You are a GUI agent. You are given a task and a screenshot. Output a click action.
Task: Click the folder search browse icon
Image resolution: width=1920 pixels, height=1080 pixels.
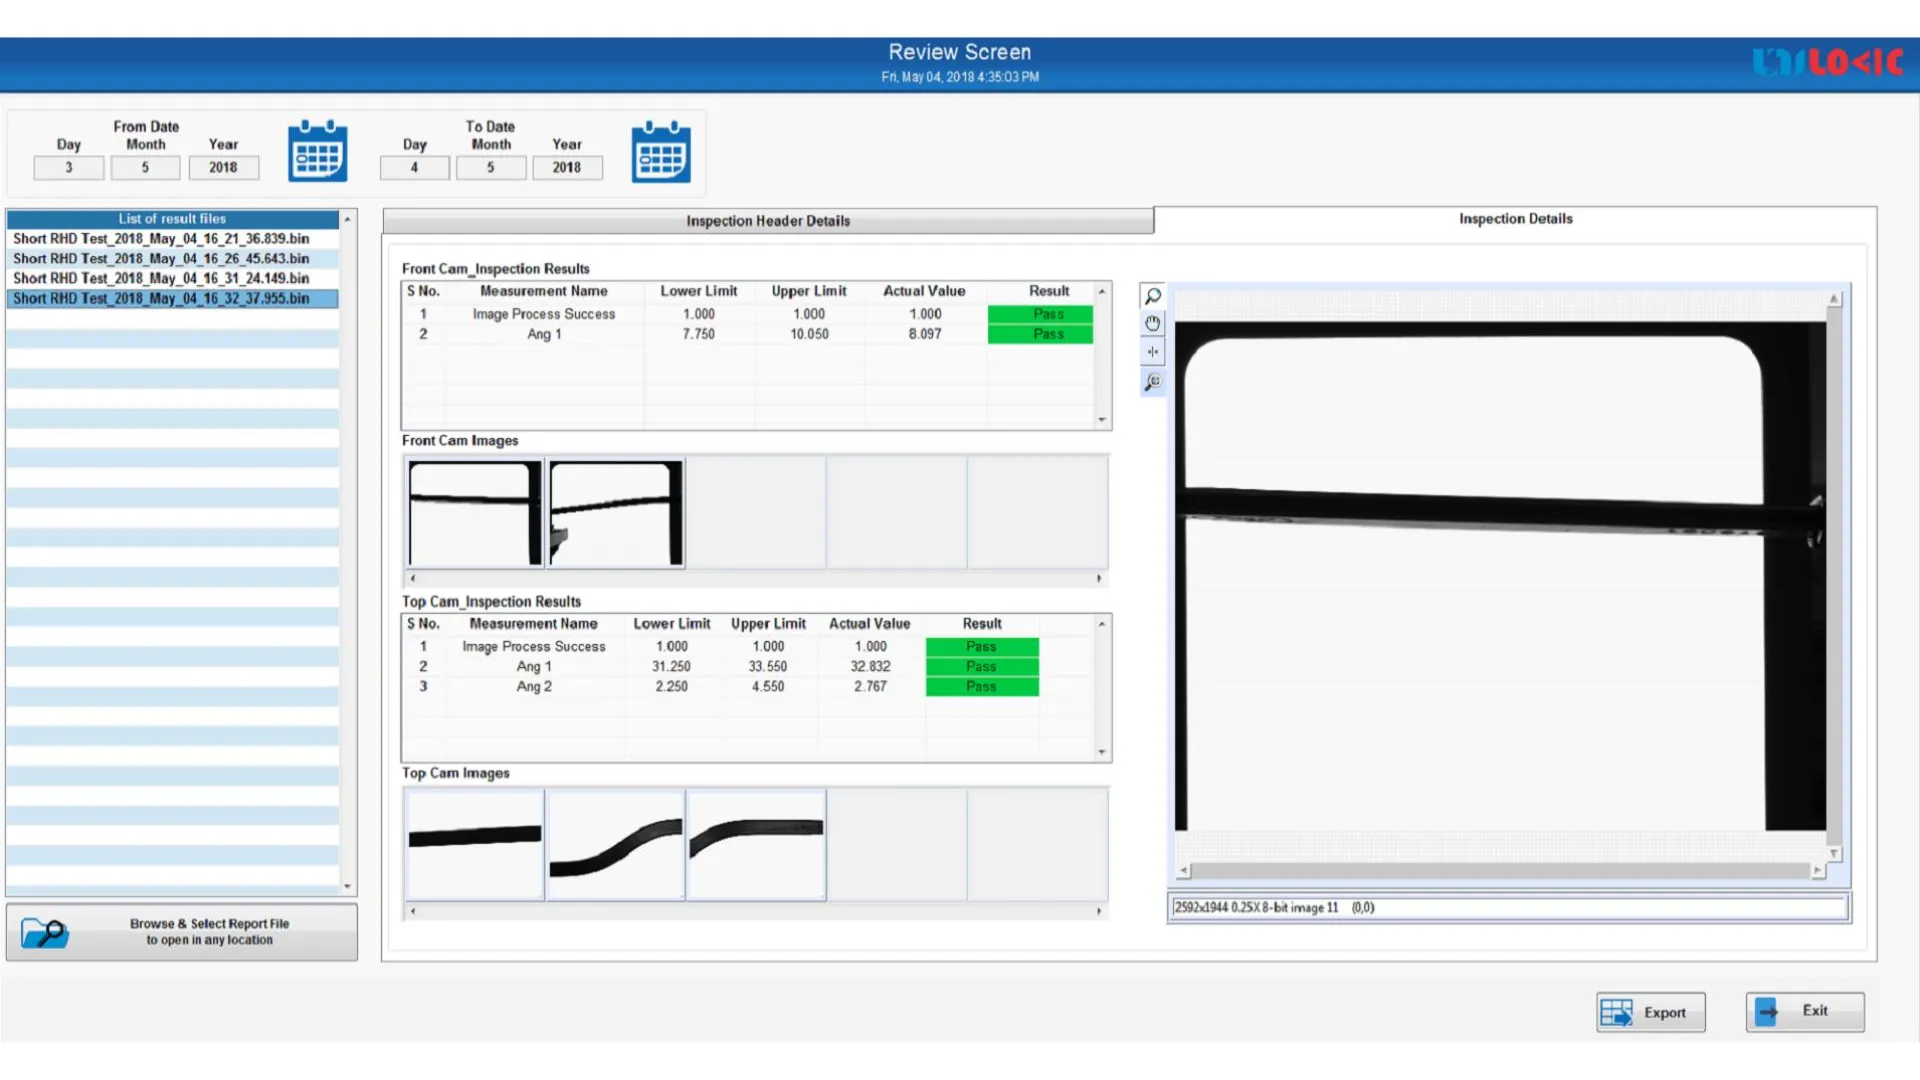pos(44,932)
